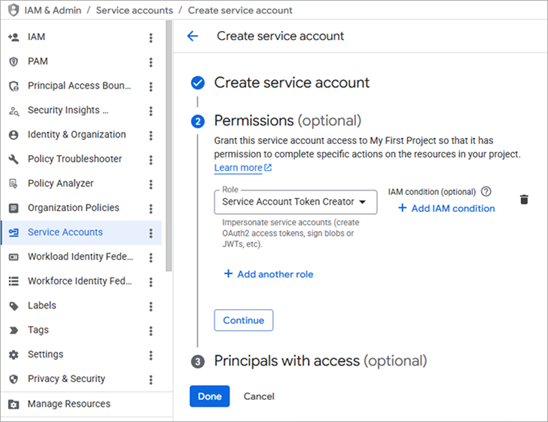Open more options for Service Accounts
Screen dimensions: 548x422
click(x=151, y=233)
